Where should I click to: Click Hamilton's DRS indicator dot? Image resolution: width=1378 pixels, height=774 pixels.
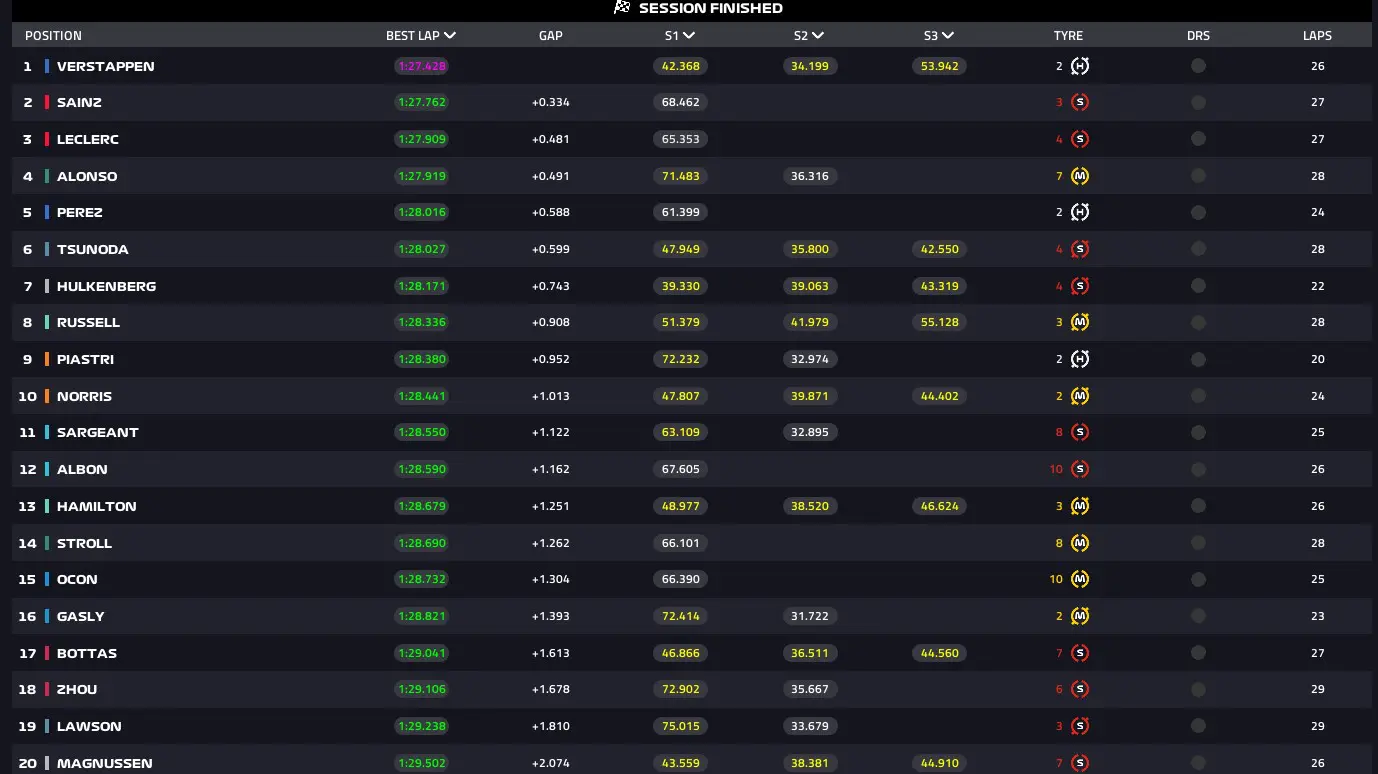tap(1198, 506)
